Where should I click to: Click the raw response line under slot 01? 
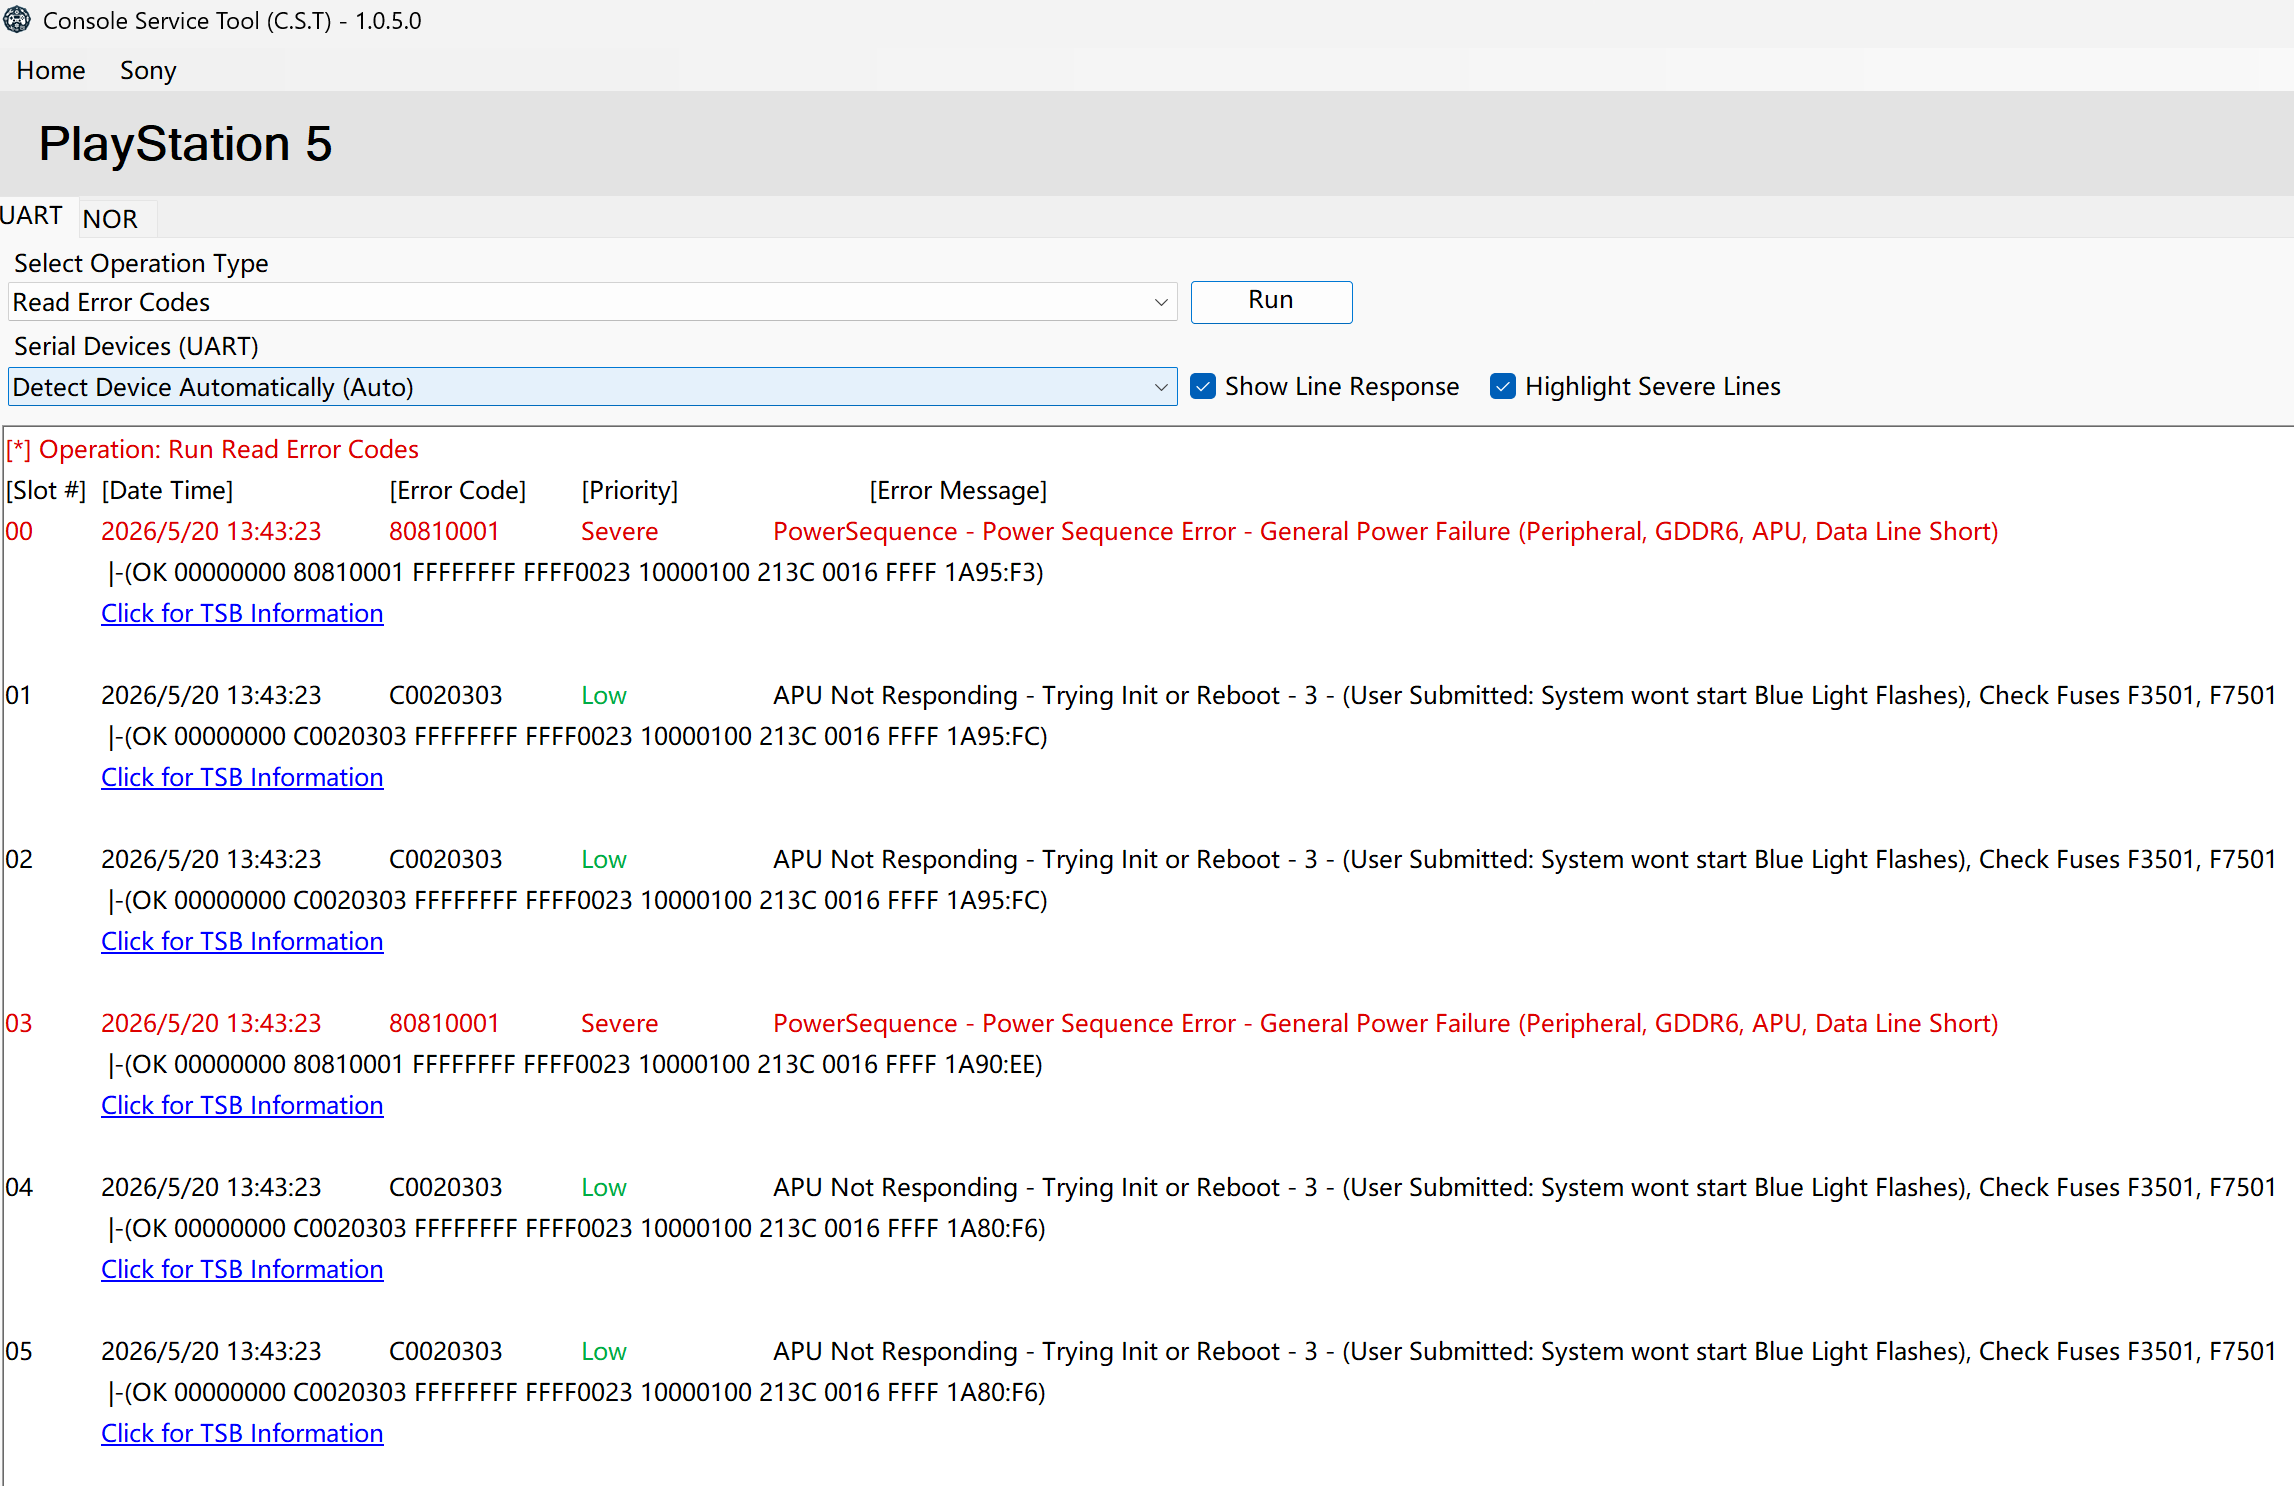point(578,736)
